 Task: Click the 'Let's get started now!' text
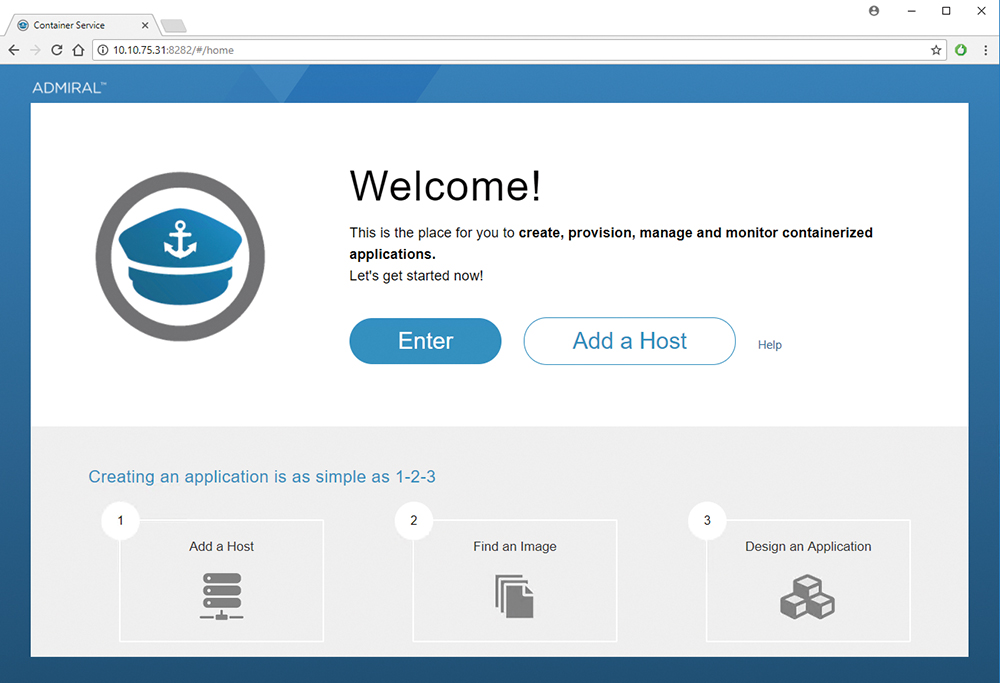coord(416,275)
